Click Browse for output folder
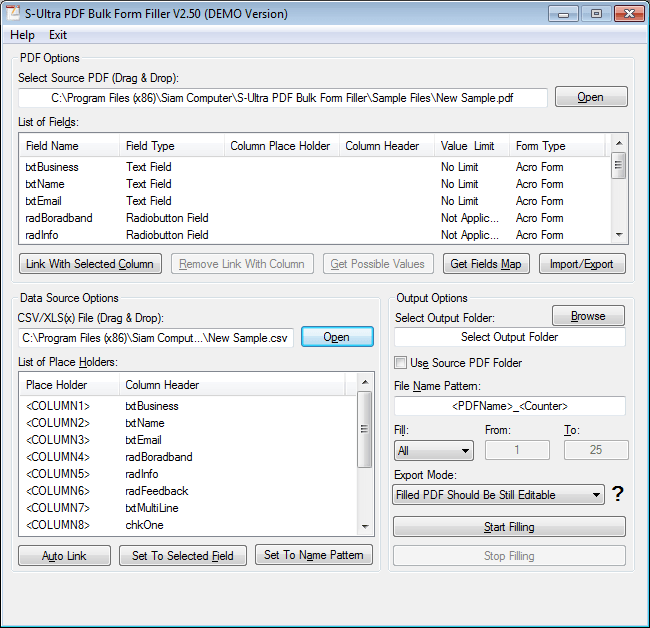650x628 pixels. pos(588,316)
